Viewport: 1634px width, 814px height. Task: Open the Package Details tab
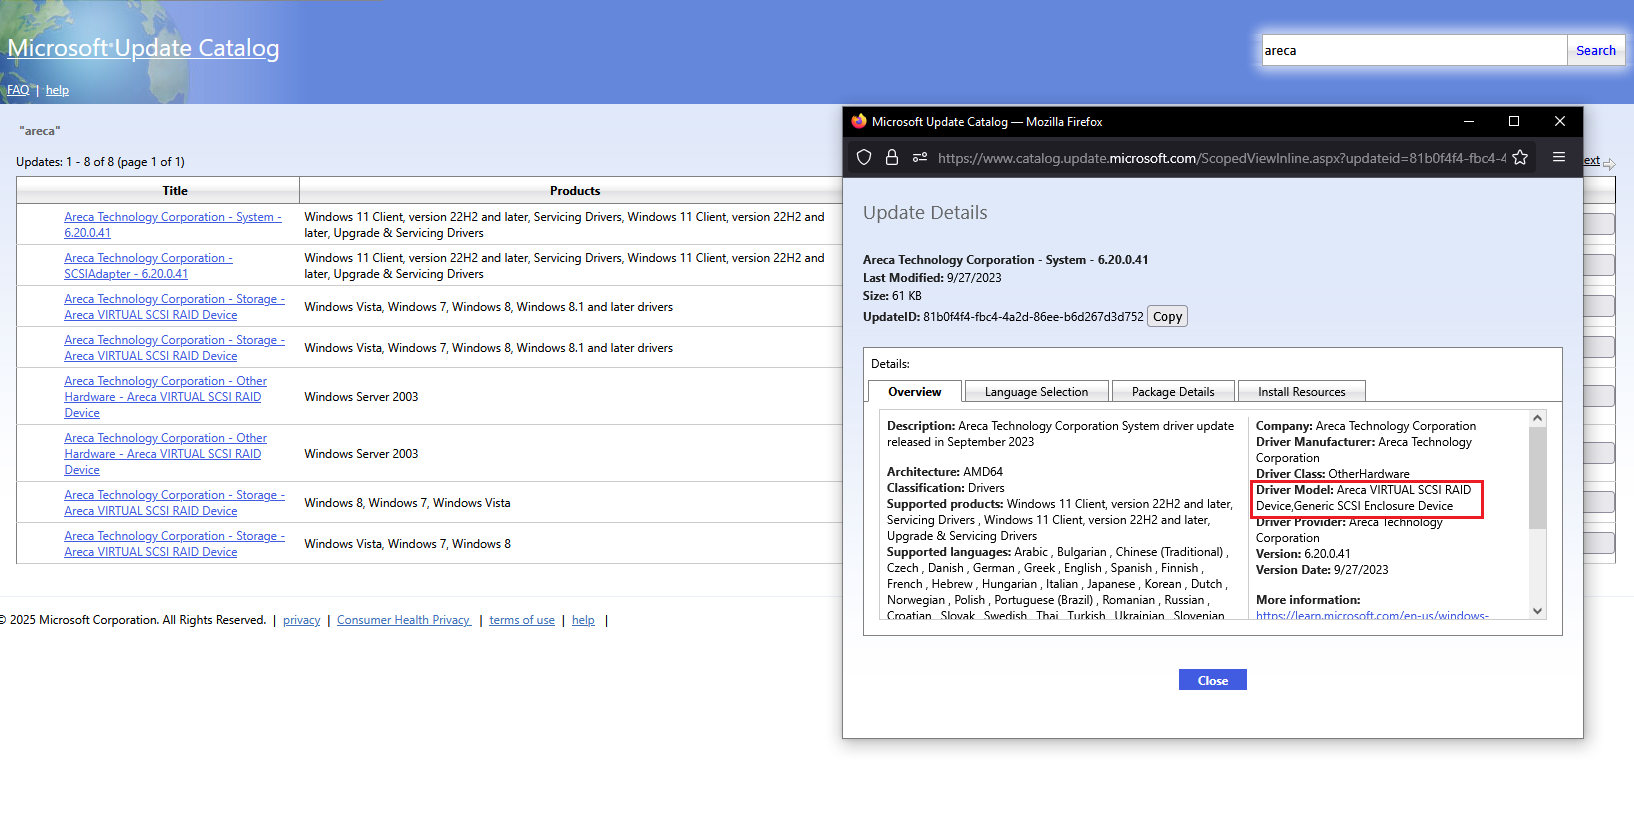(1172, 392)
